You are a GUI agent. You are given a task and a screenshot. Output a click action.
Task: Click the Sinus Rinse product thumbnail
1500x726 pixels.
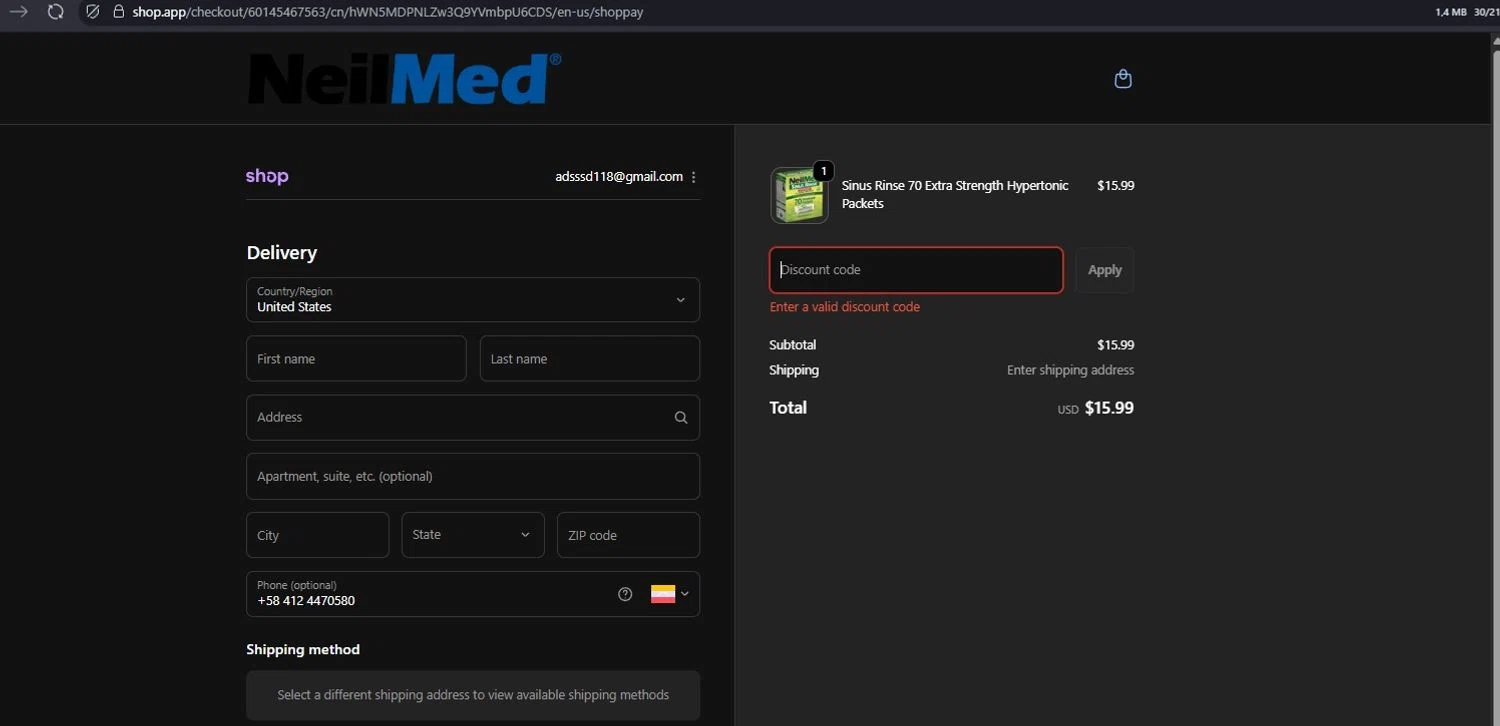(x=800, y=195)
